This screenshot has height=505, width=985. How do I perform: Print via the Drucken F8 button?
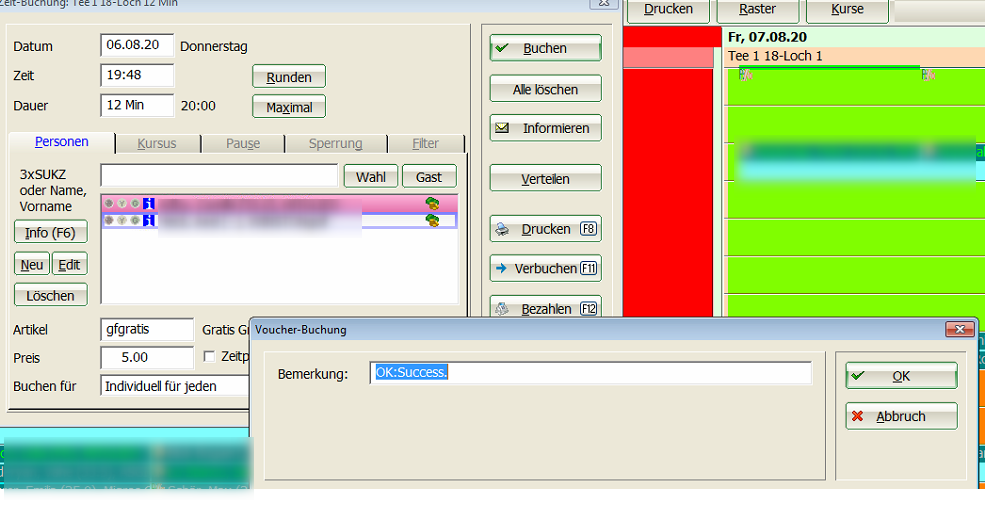click(545, 229)
